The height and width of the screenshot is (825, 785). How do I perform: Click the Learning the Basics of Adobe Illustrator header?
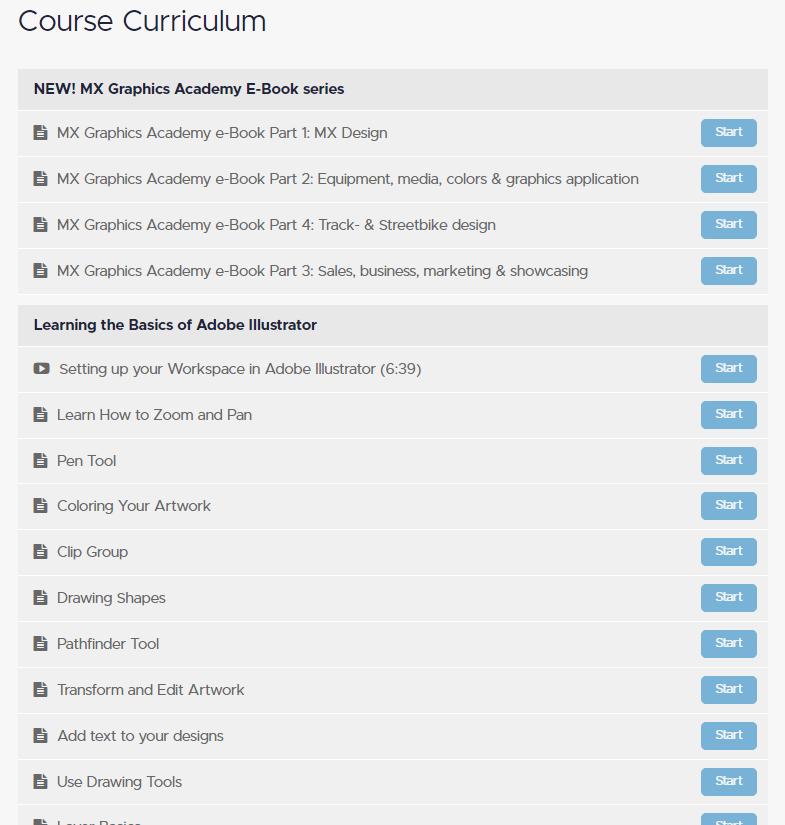(x=175, y=325)
